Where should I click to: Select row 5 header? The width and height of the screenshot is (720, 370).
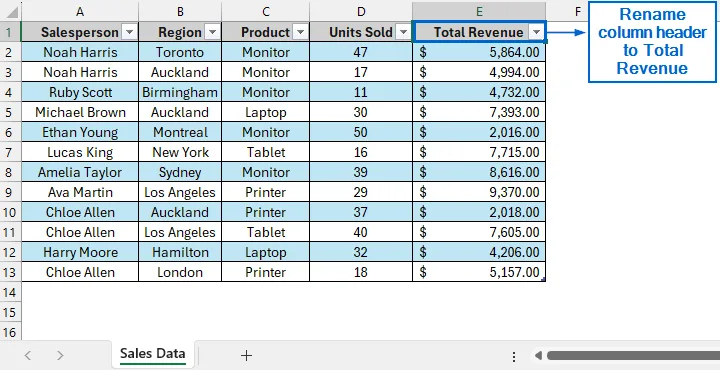[11, 112]
